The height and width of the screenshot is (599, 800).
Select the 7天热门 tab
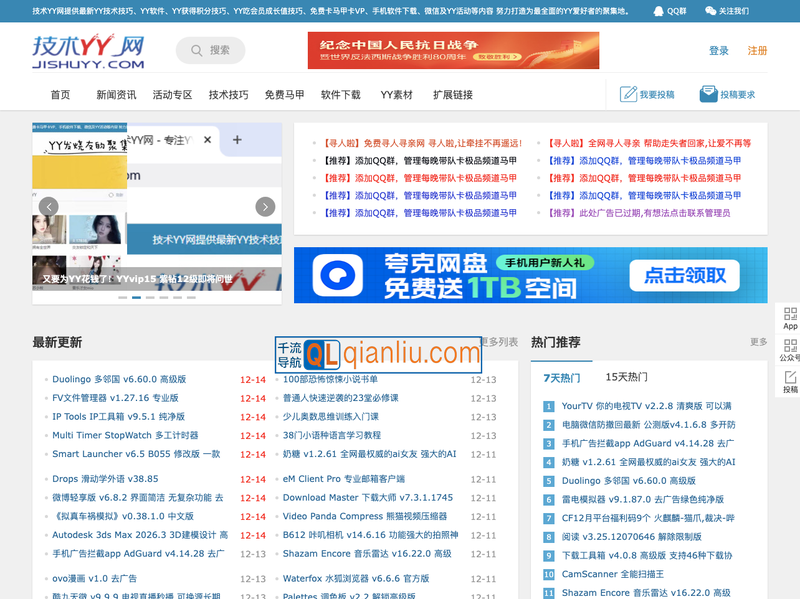pos(561,378)
